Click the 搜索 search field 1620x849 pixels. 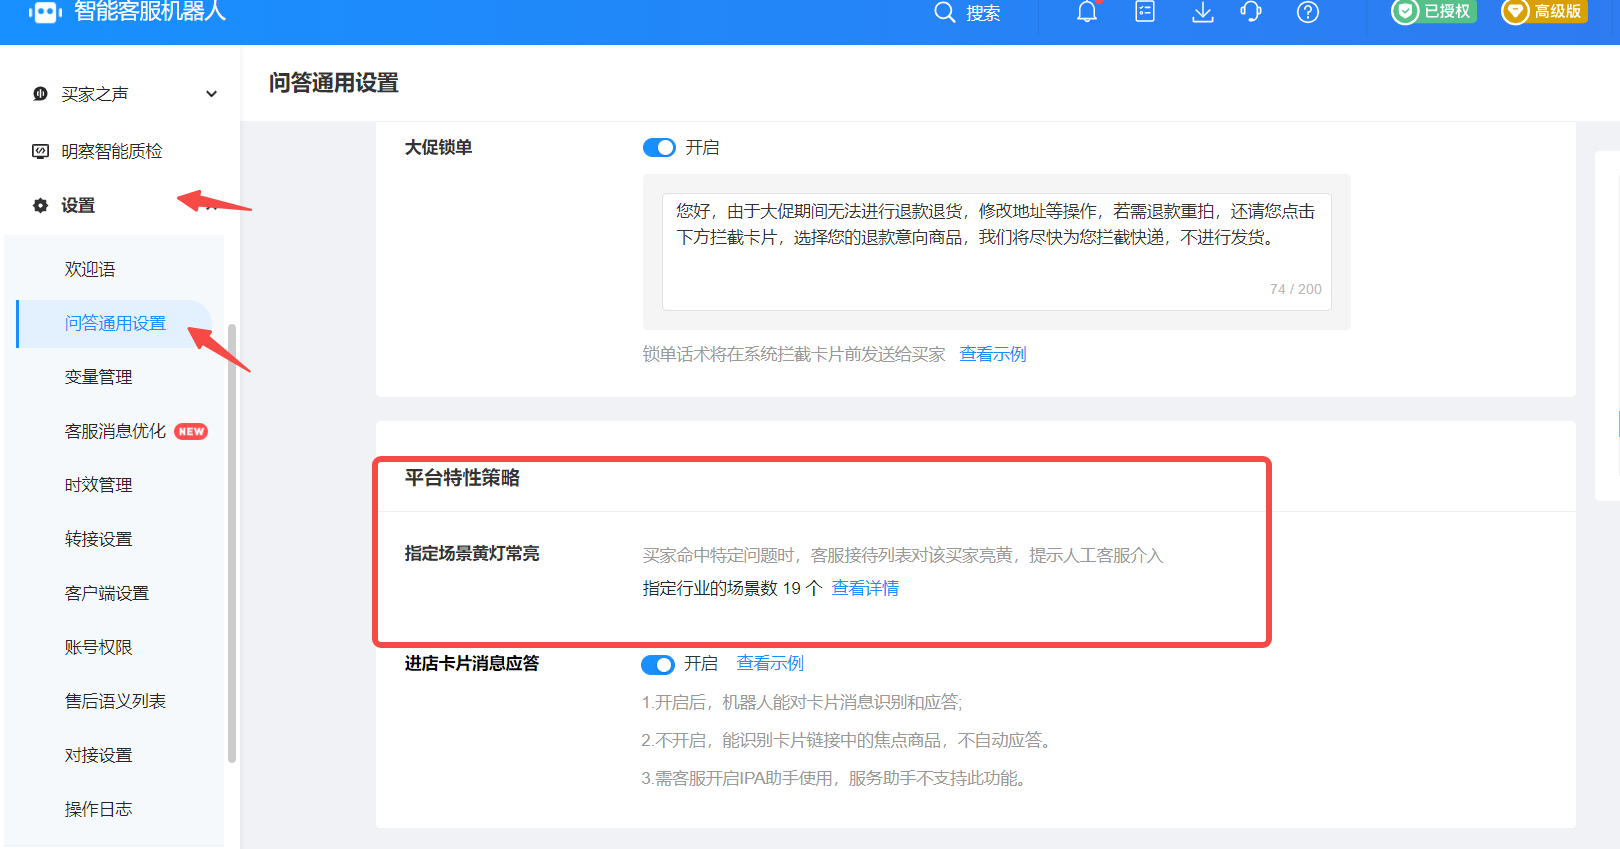point(983,13)
